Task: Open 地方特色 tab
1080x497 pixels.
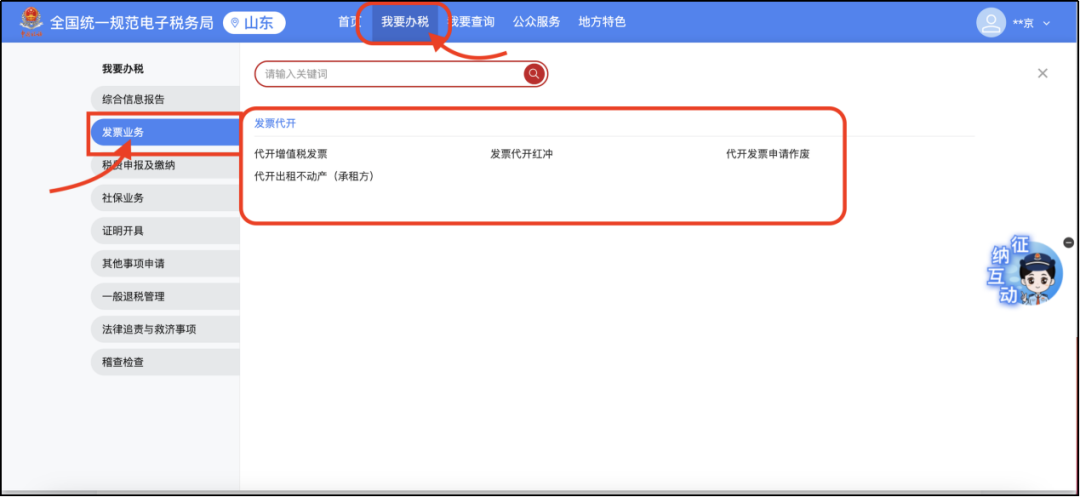Action: [602, 22]
